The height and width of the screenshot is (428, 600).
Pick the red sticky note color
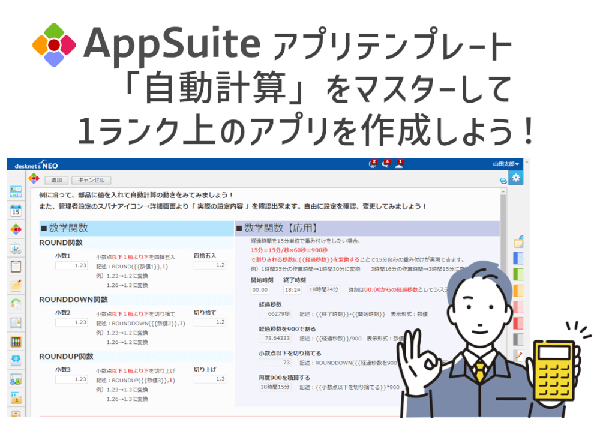pos(518,323)
